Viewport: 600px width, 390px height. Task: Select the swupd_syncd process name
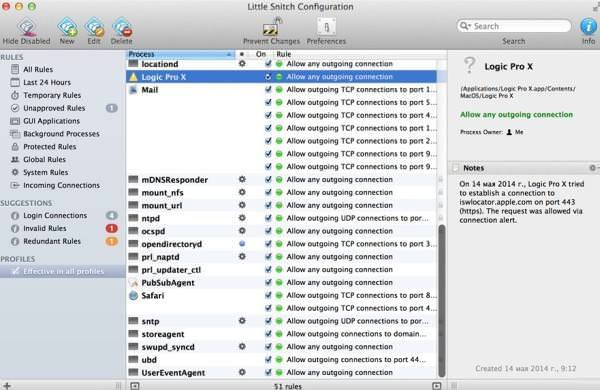click(168, 347)
